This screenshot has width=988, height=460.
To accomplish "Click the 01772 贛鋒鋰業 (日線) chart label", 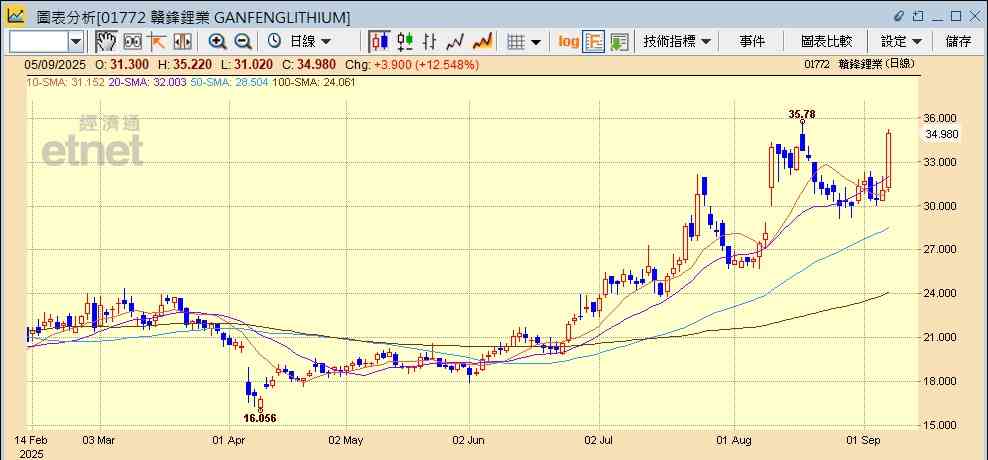I will point(859,64).
